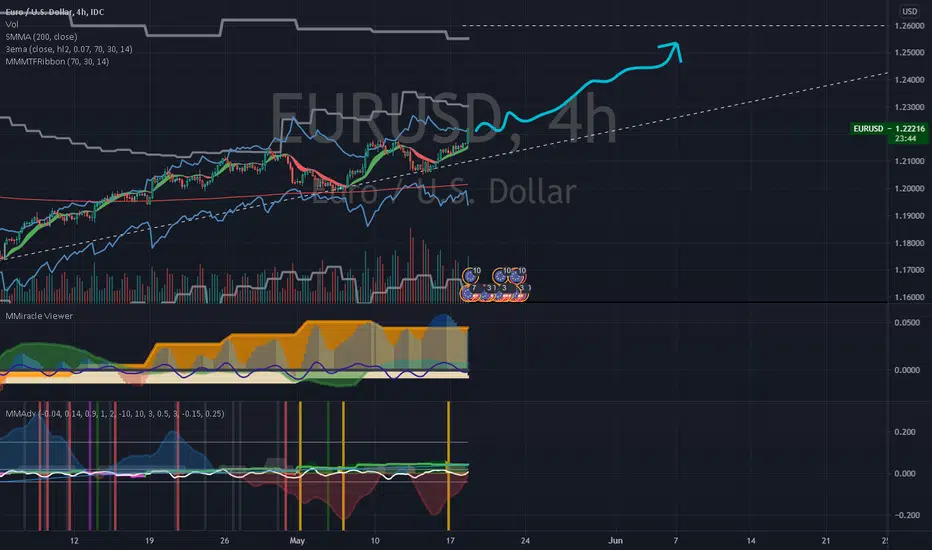This screenshot has width=932, height=550.
Task: Click the 1.26000 price axis label
Action: [909, 26]
